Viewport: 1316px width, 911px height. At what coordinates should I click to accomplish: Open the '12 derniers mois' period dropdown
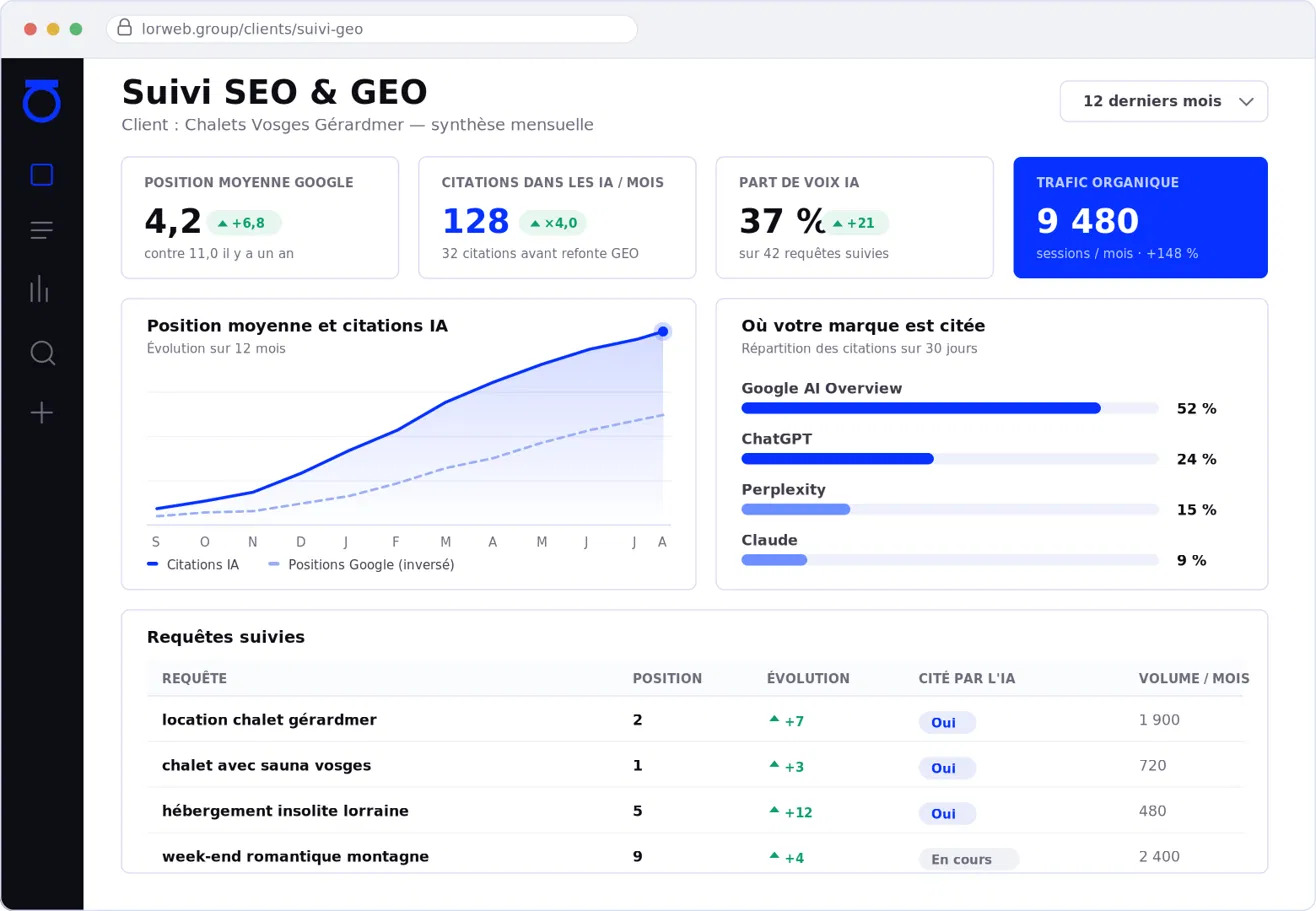1164,101
